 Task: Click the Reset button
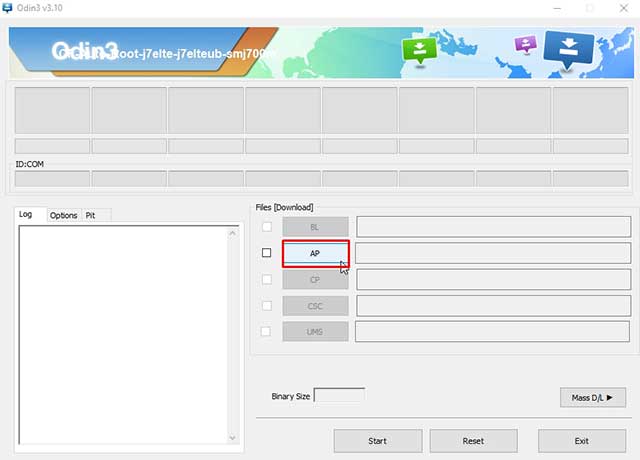[473, 441]
